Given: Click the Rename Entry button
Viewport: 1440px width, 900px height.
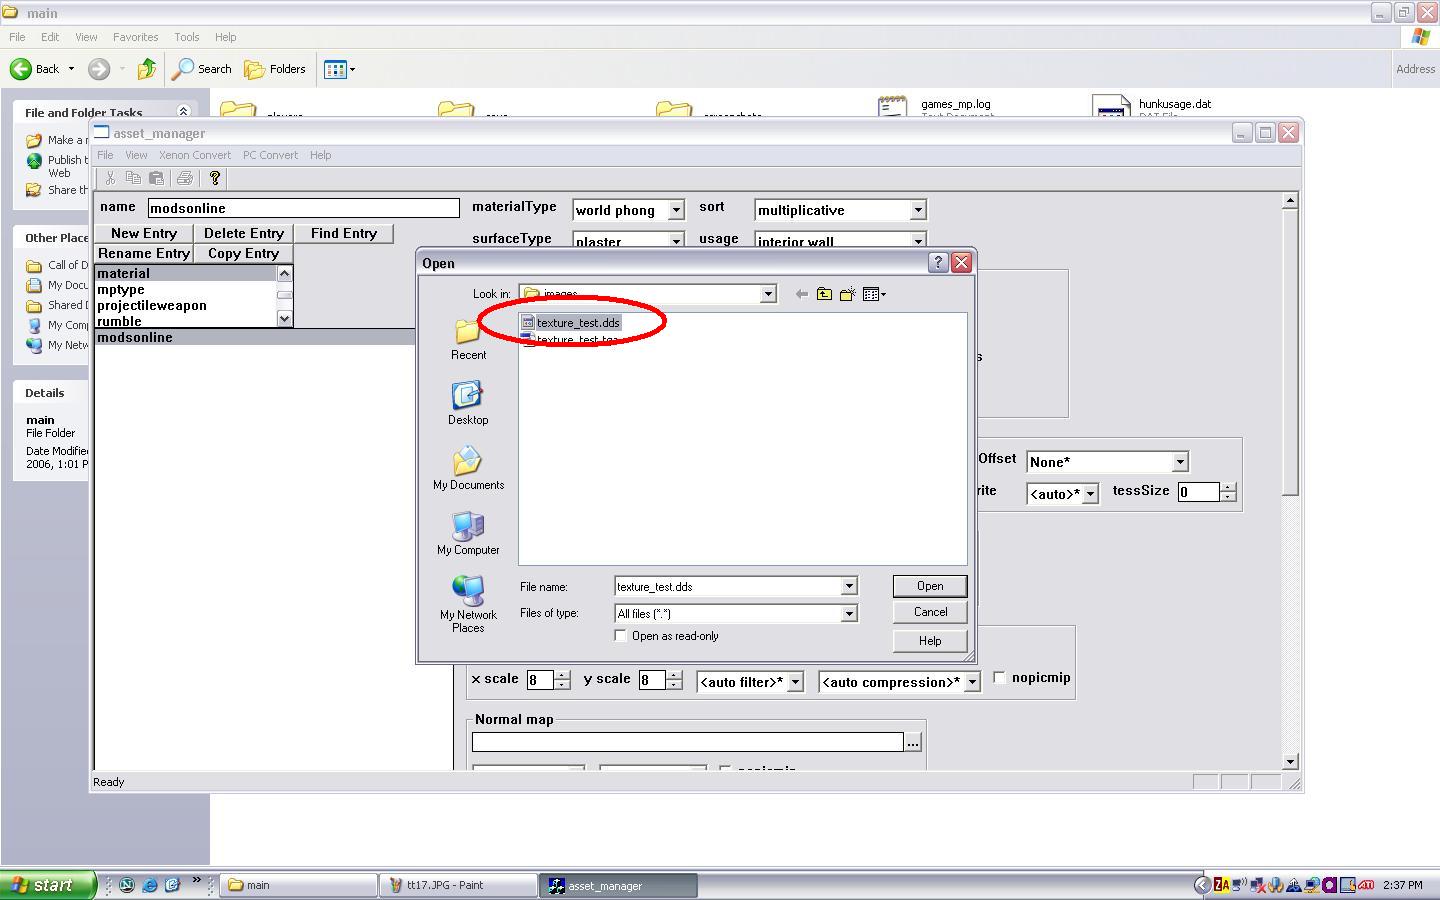Looking at the screenshot, I should tap(144, 253).
